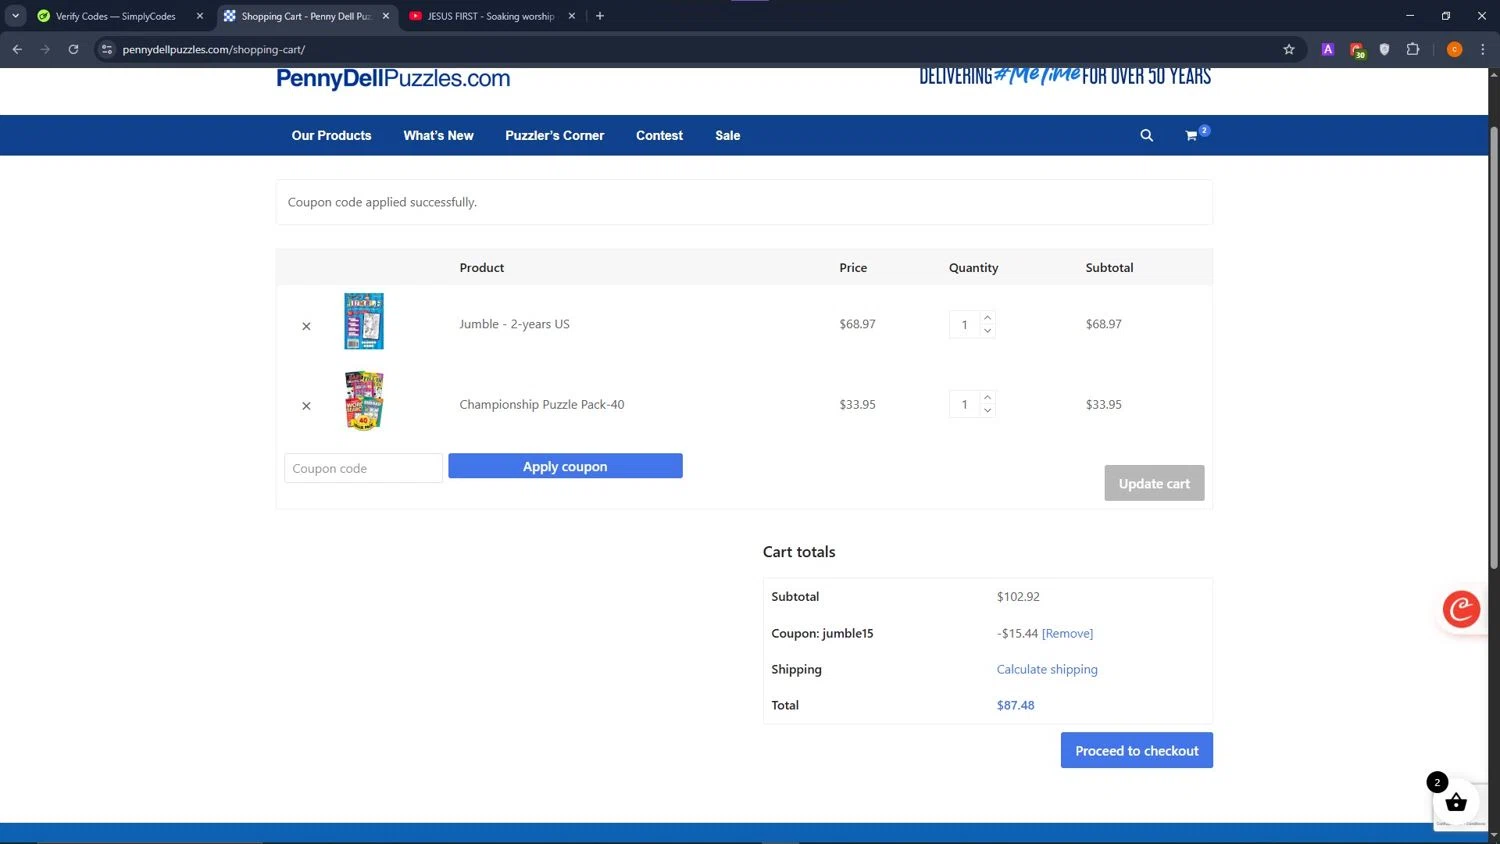Click the Apply coupon button
The image size is (1500, 844).
565,466
